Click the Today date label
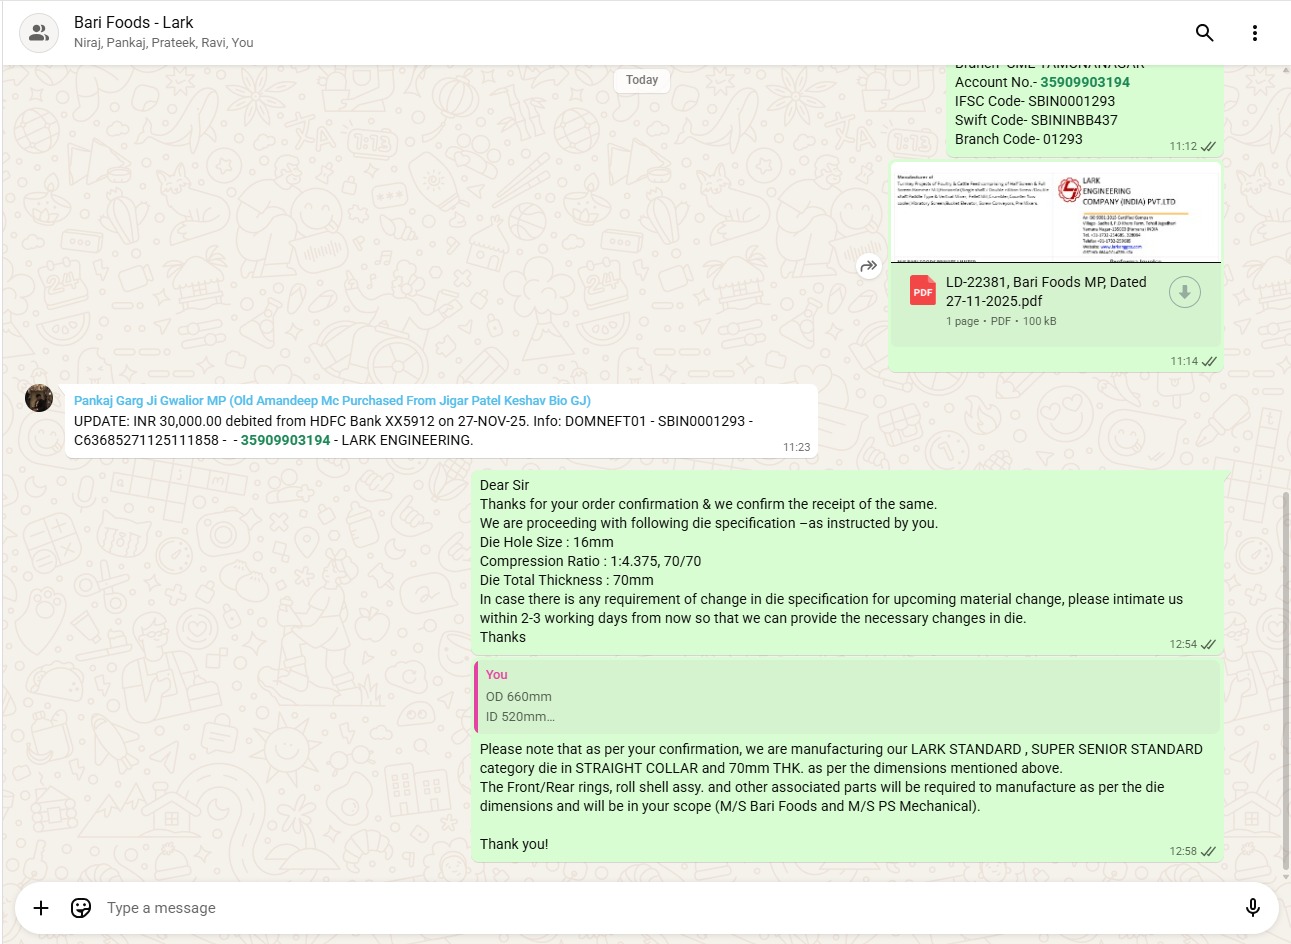The image size is (1291, 944). [x=642, y=80]
